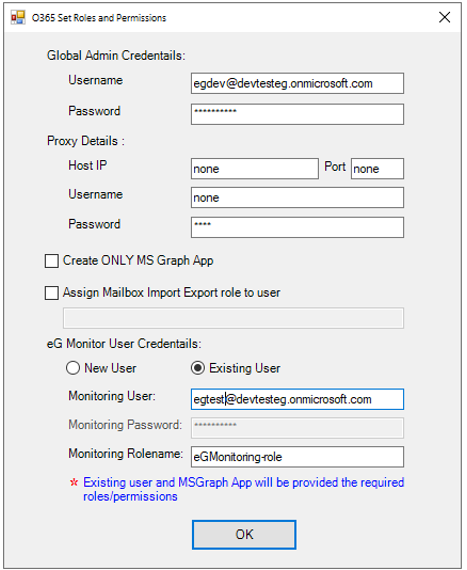Click the disabled mailbox role user field

[233, 318]
